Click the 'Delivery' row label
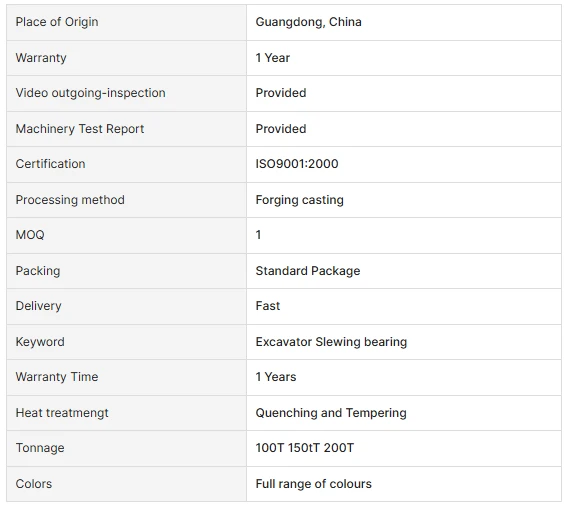 38,306
